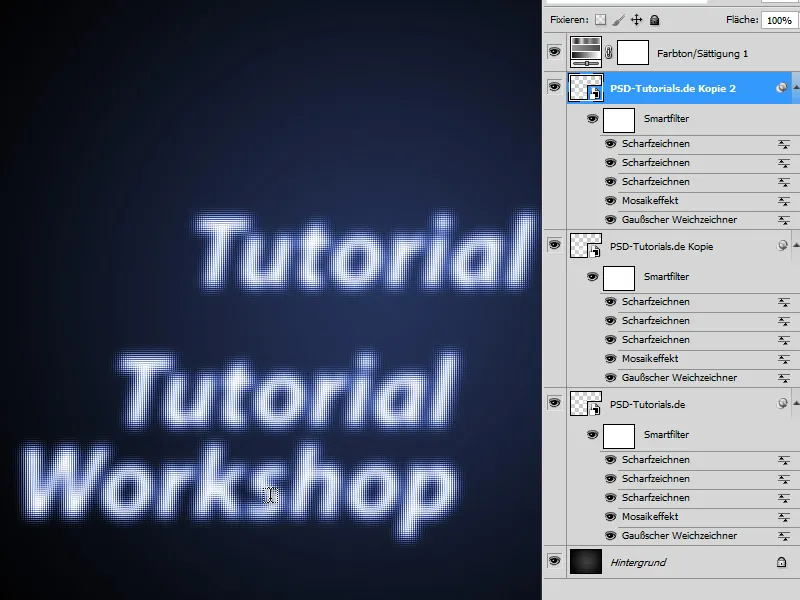800x600 pixels.
Task: Open blending options for Mosaikeffekt under Kopie 2
Action: click(784, 202)
